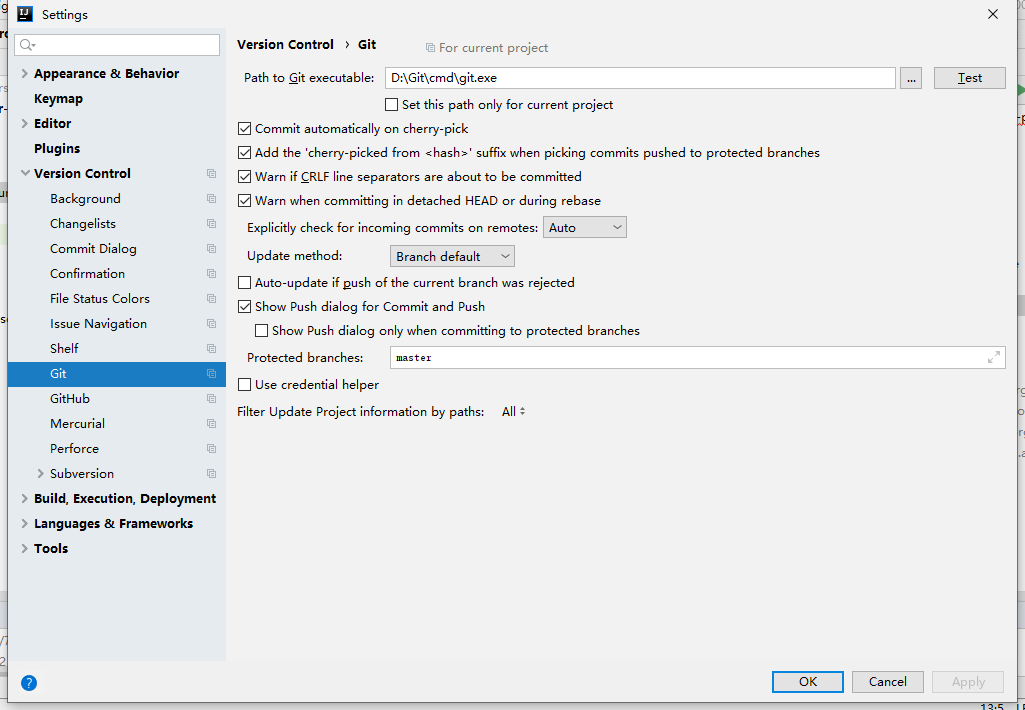
Task: Open the Background settings page
Action: 86,199
